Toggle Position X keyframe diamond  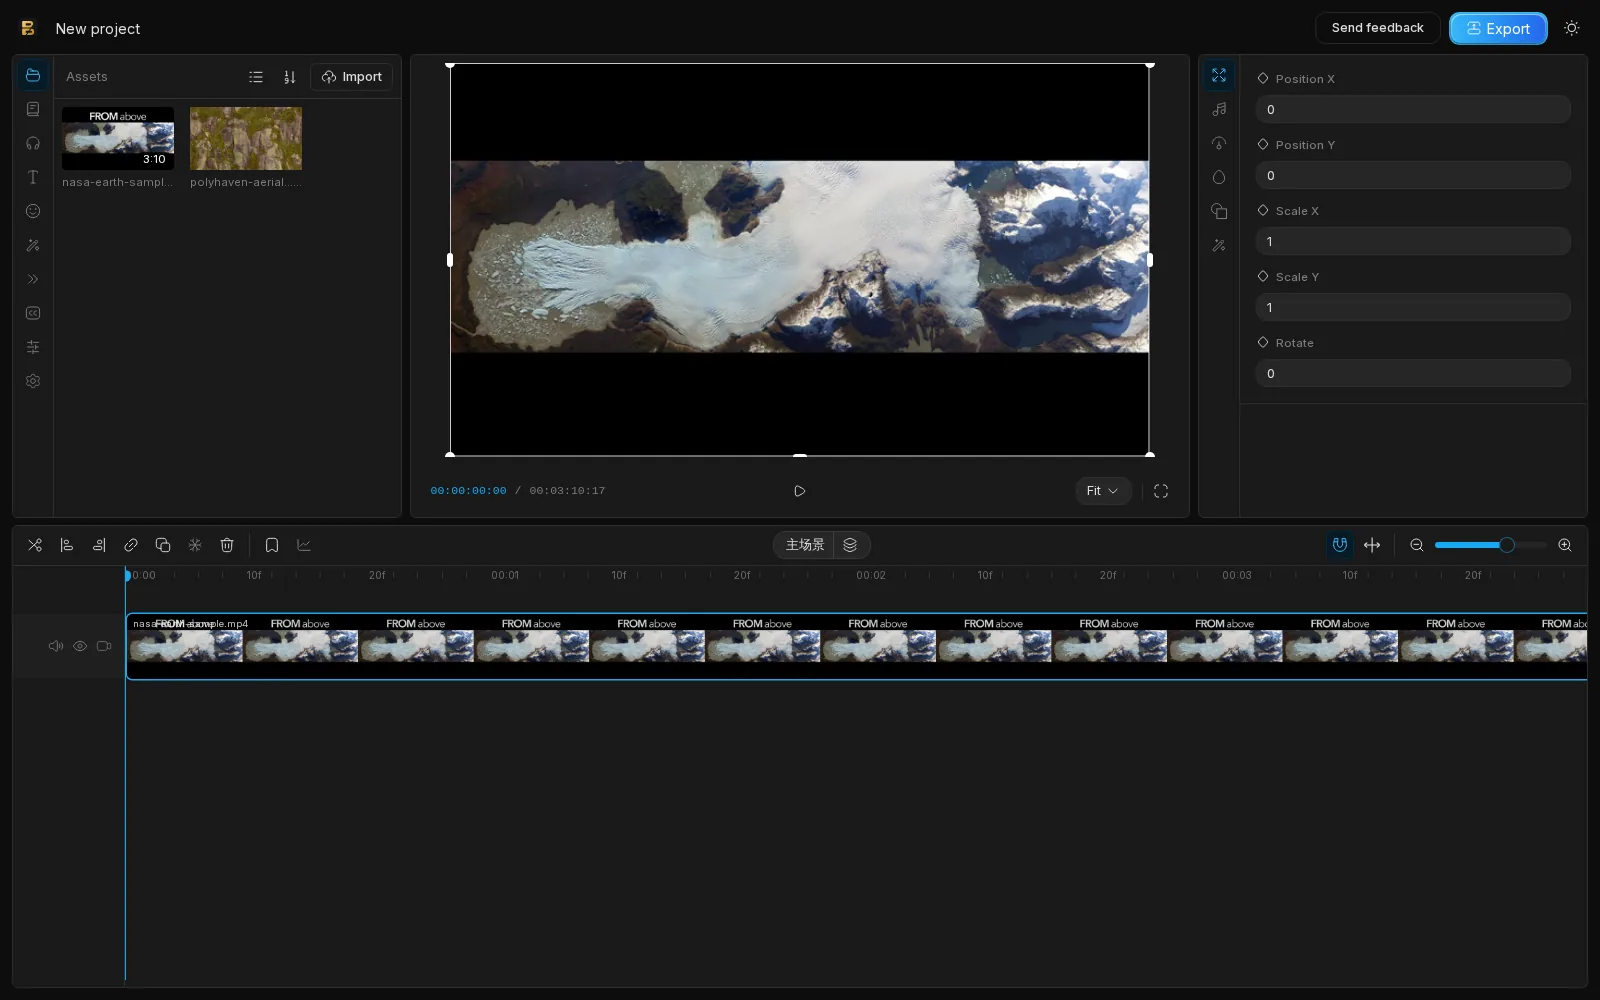click(x=1263, y=78)
